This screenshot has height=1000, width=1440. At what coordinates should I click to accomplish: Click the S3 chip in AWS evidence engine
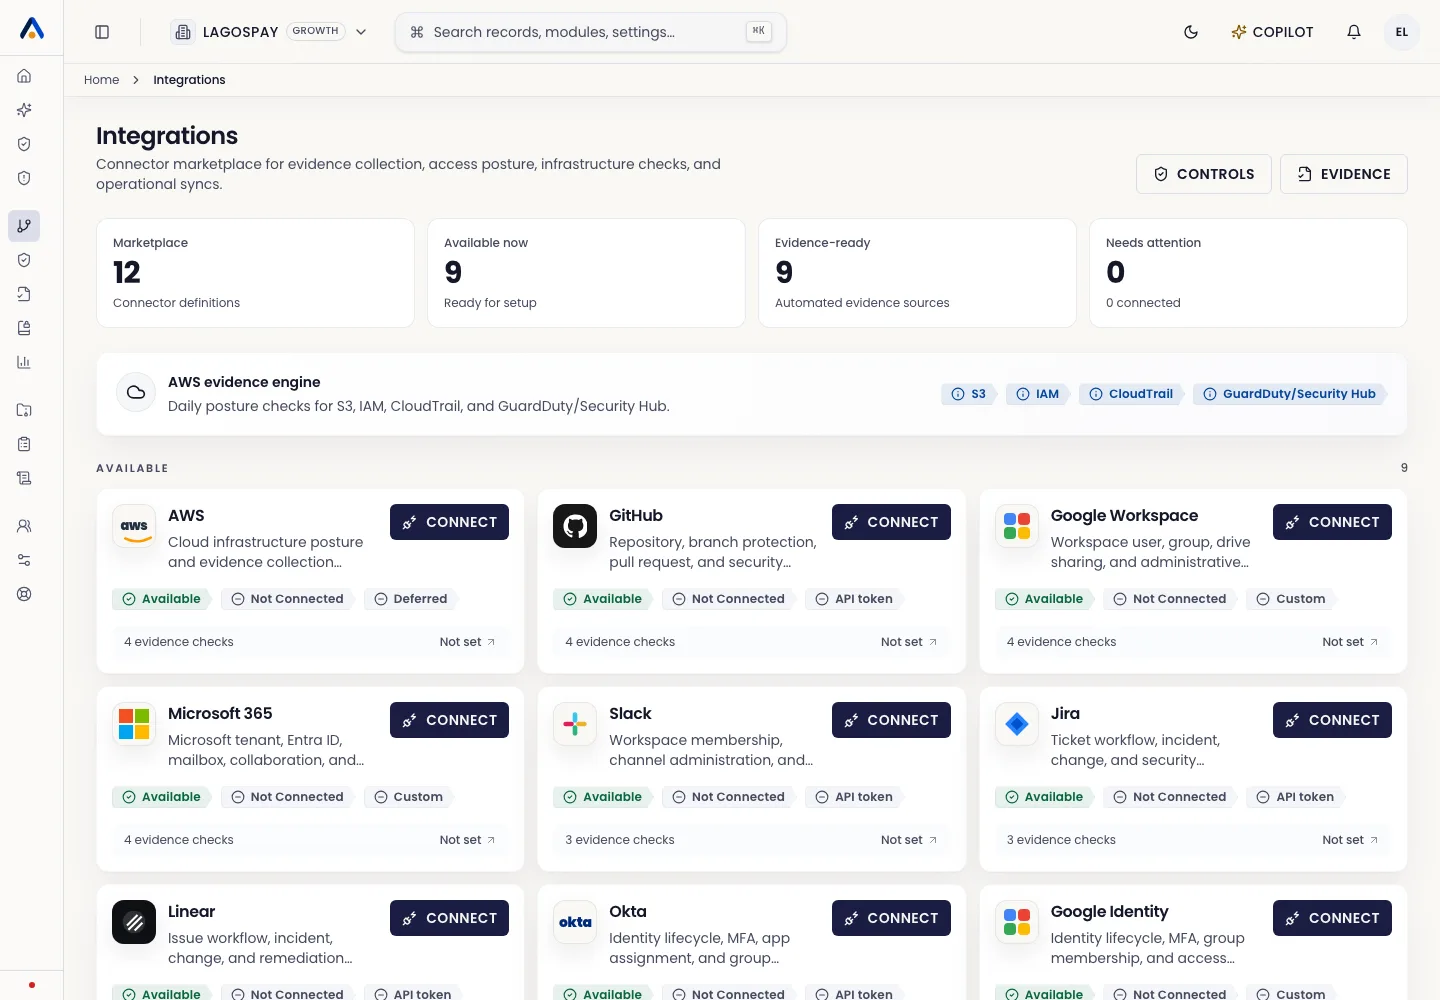(969, 394)
